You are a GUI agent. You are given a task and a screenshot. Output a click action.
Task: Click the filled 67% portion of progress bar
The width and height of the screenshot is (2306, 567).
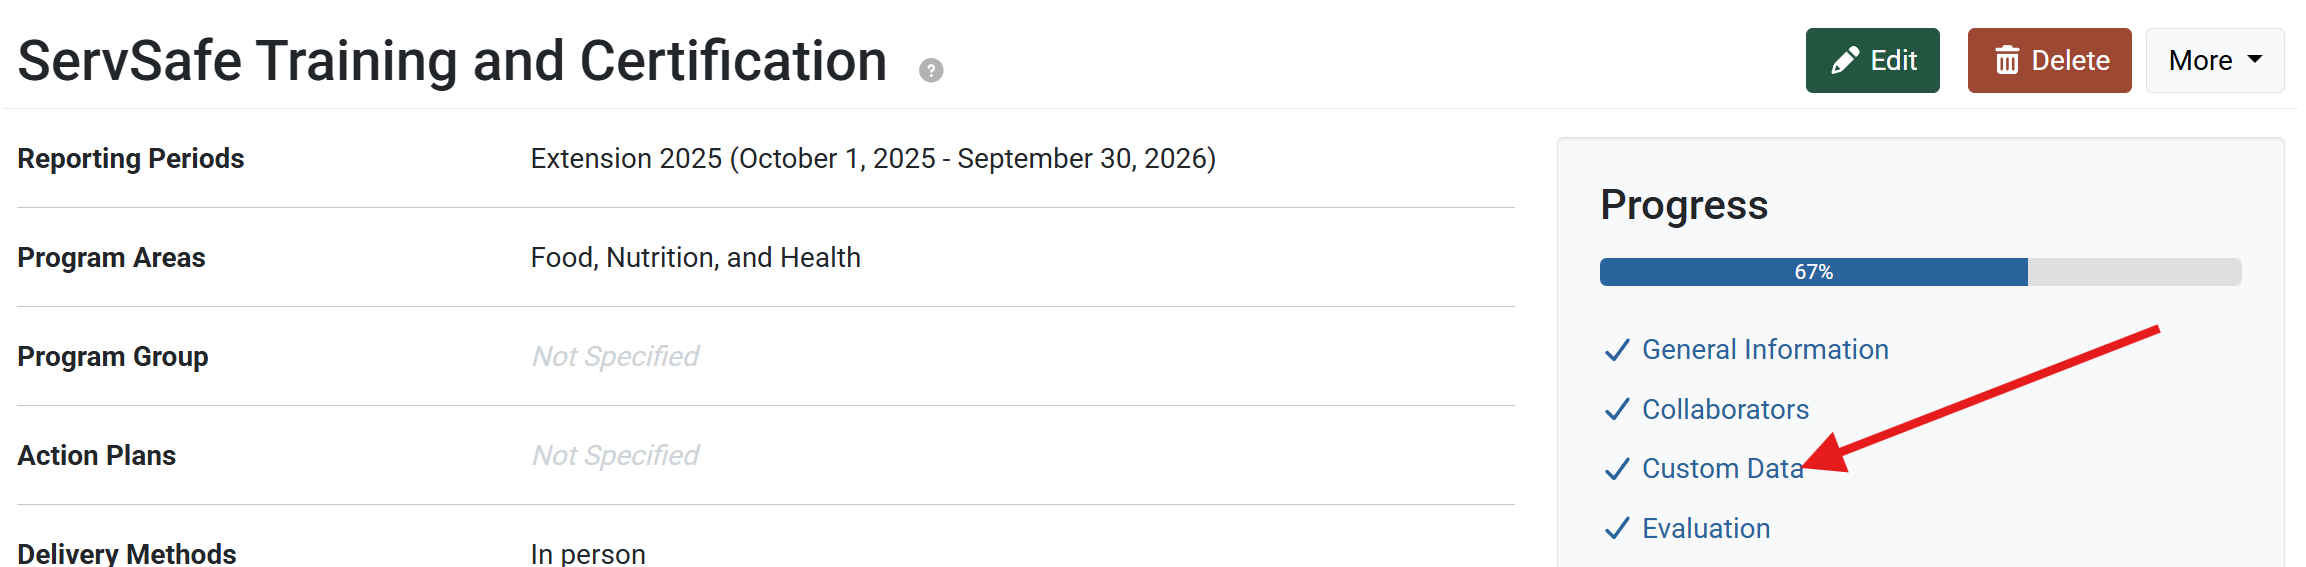point(1812,272)
